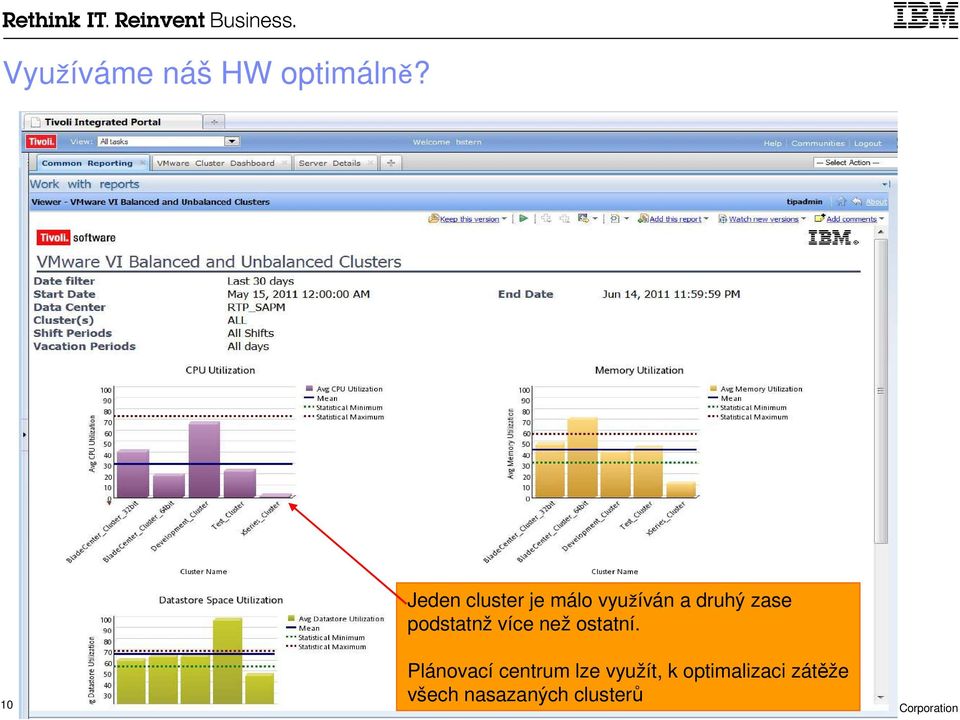Click the view format toolbar icon
The image size is (960, 720).
615,219
